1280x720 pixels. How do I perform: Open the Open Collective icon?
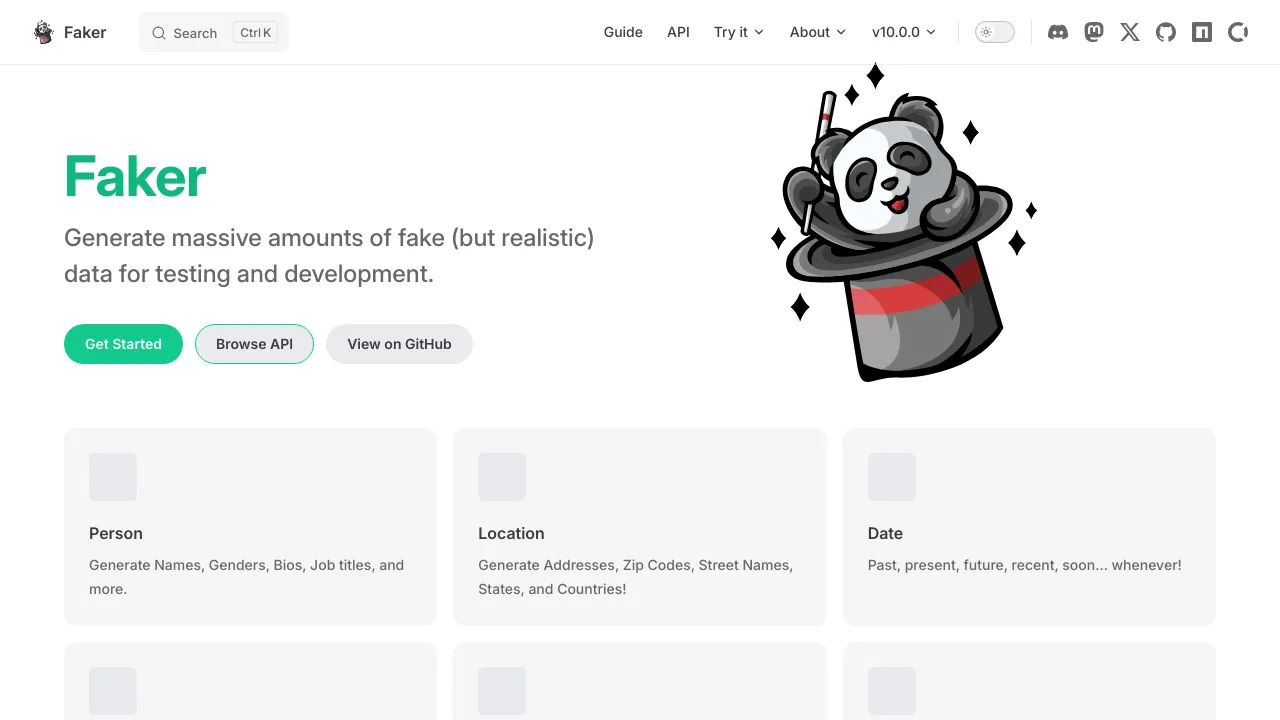tap(1238, 32)
